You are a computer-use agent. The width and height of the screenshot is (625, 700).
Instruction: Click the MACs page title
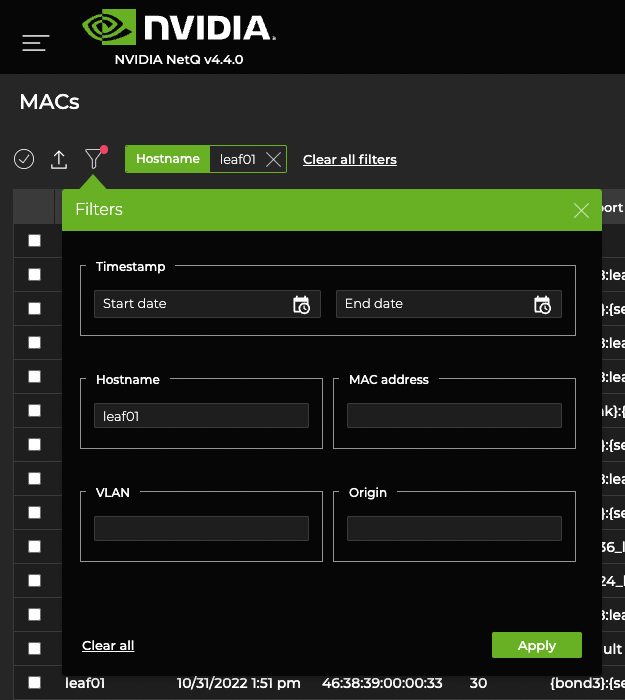(x=50, y=102)
